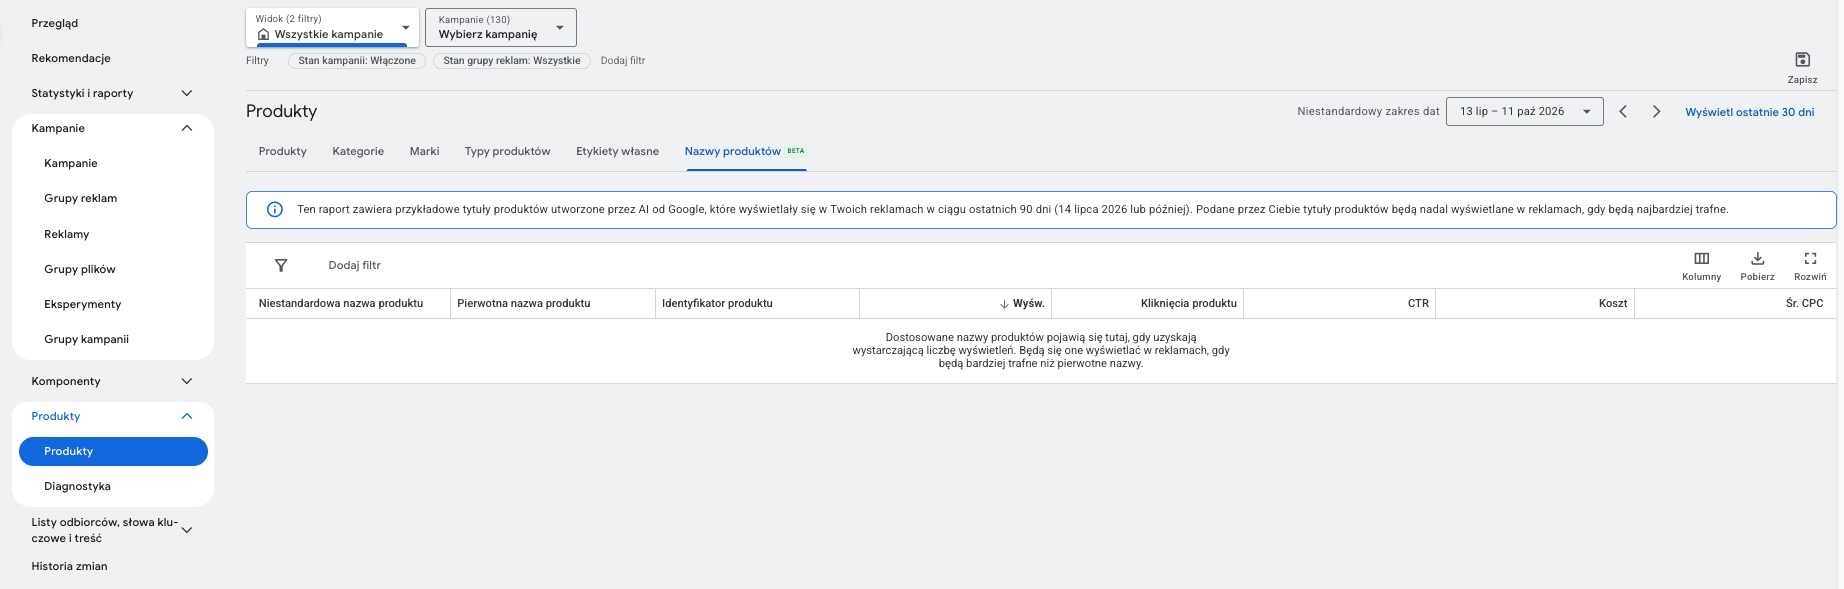
Task: Expand Statystyki i raporty section
Action: pyautogui.click(x=186, y=93)
